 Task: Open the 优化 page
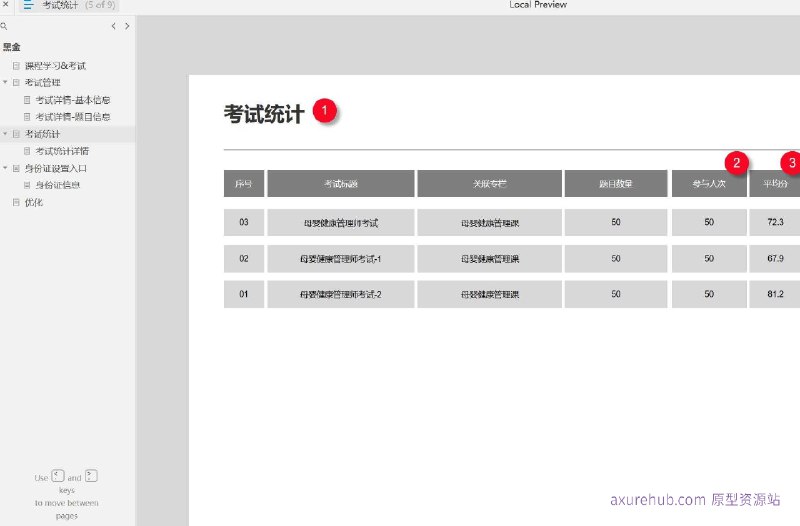pos(34,203)
